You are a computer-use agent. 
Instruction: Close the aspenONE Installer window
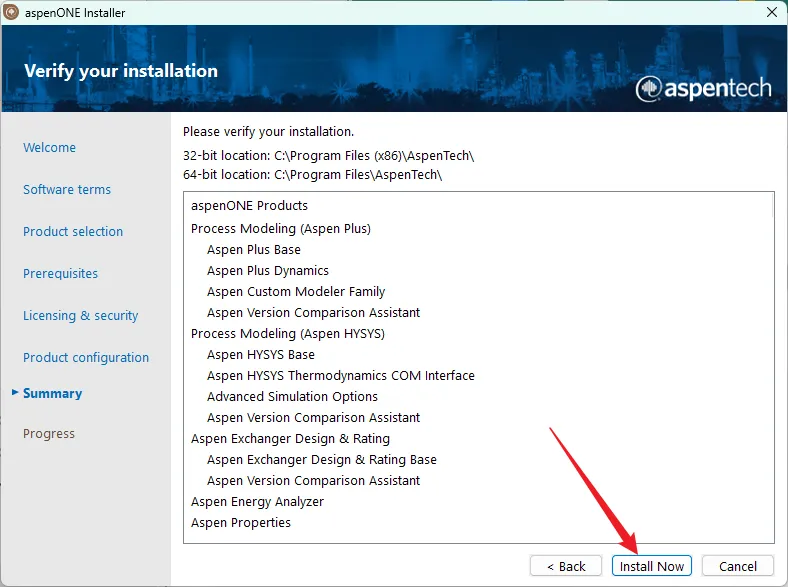point(772,12)
